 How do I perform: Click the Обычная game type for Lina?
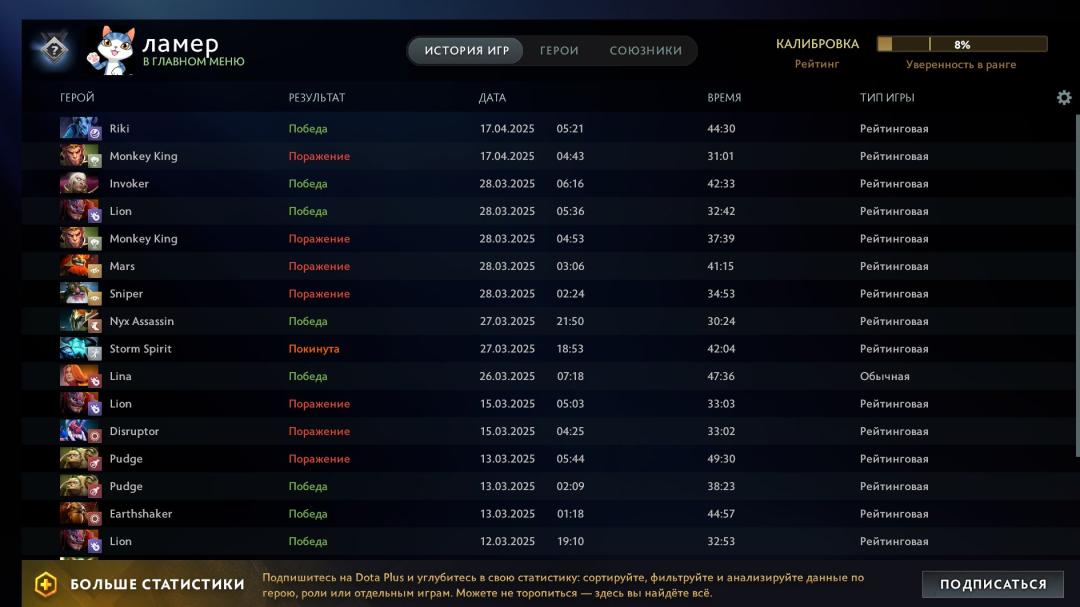(884, 376)
